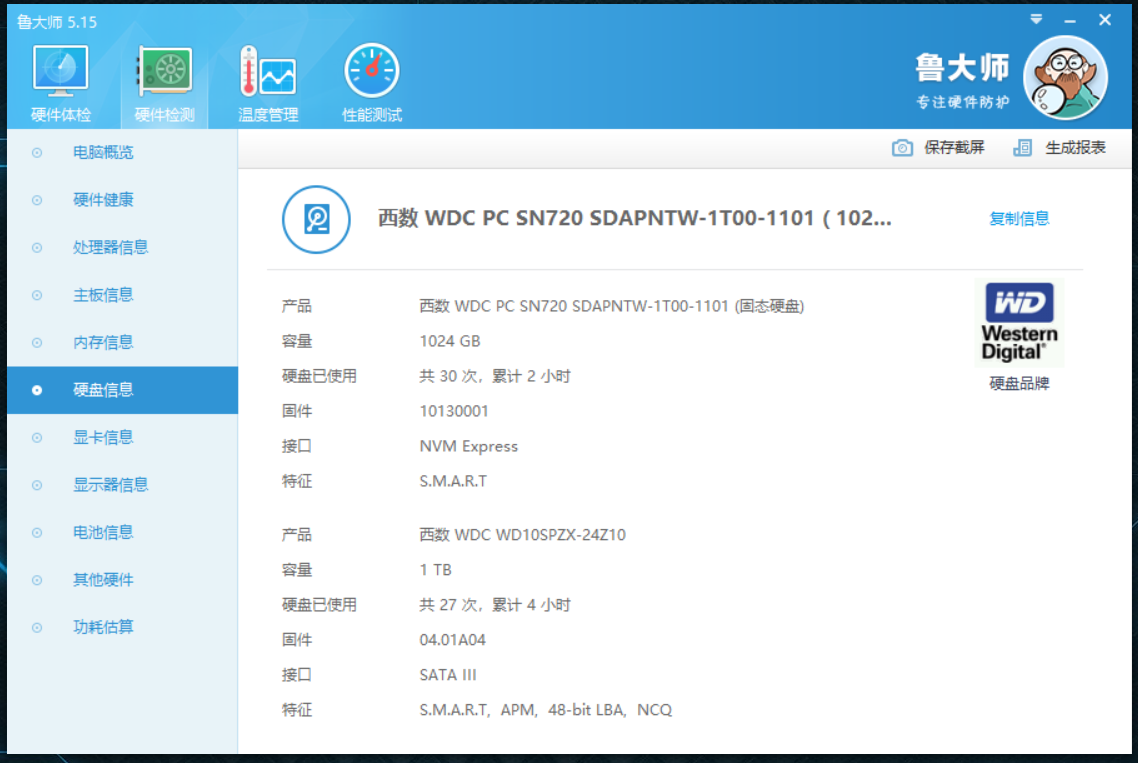Viewport: 1138px width, 763px height.
Task: Click the 专注硬件防护 slogan text
Action: (x=962, y=102)
